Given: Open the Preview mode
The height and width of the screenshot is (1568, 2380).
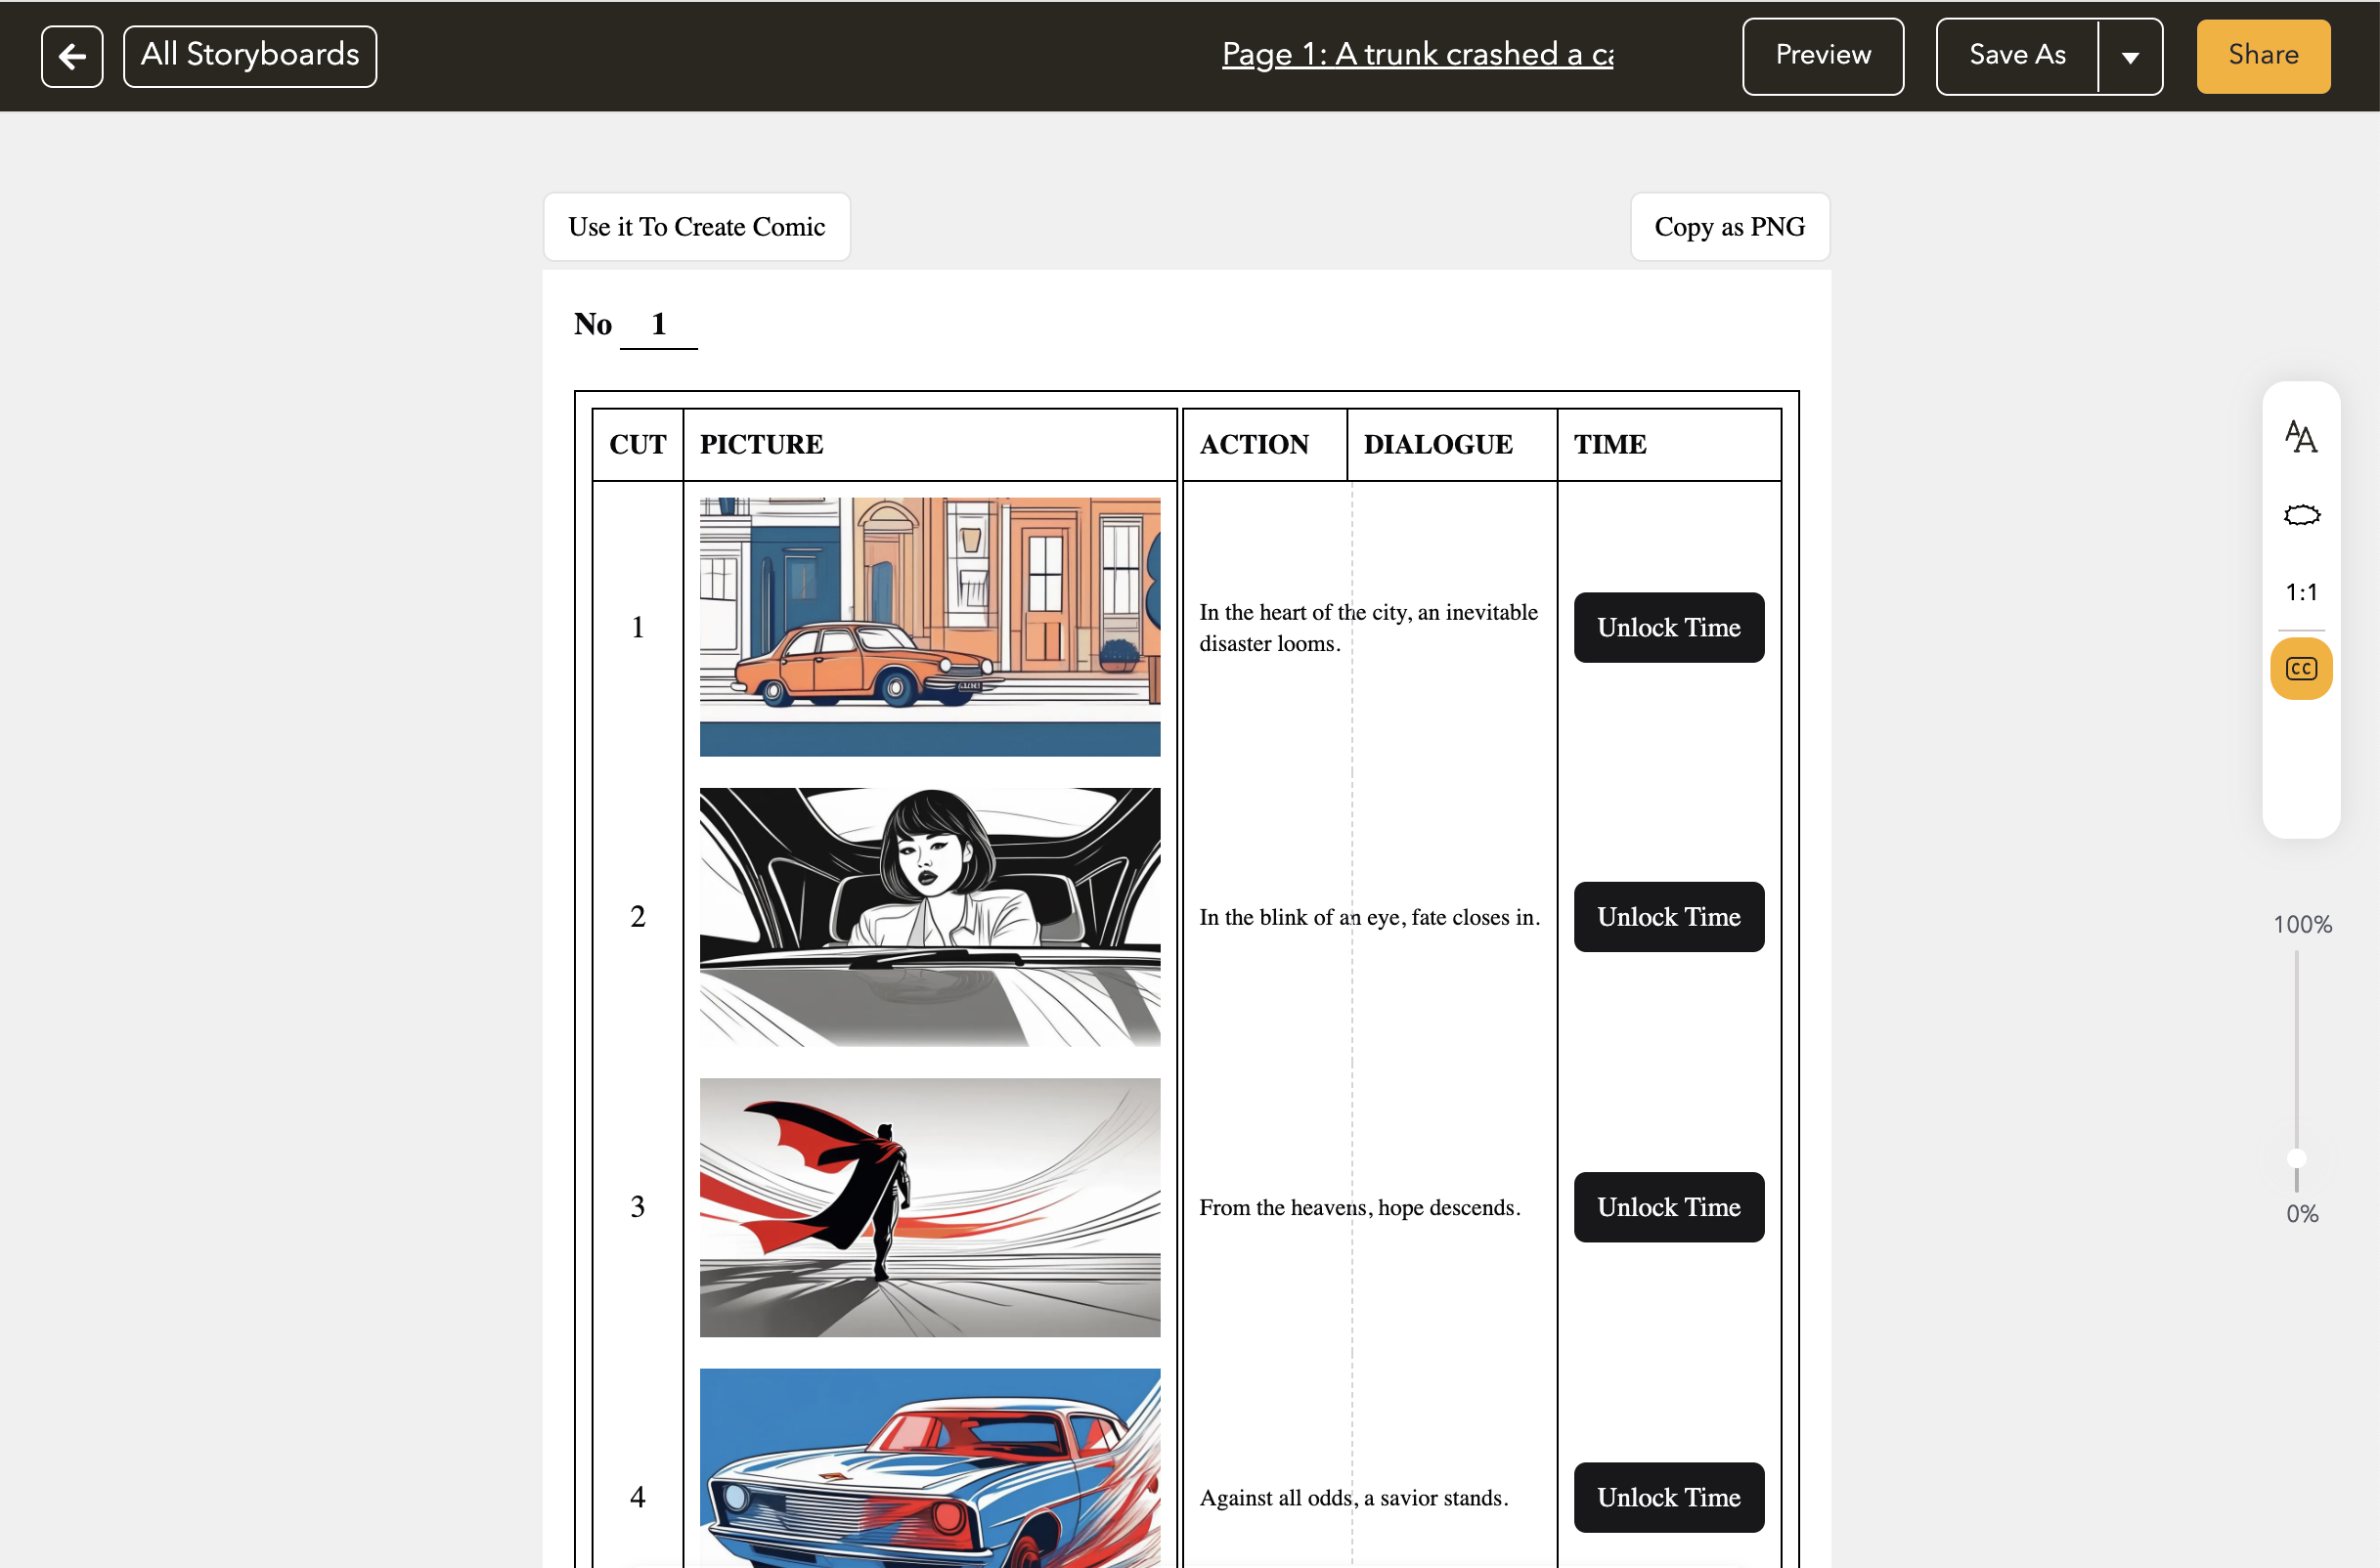Looking at the screenshot, I should coord(1822,56).
